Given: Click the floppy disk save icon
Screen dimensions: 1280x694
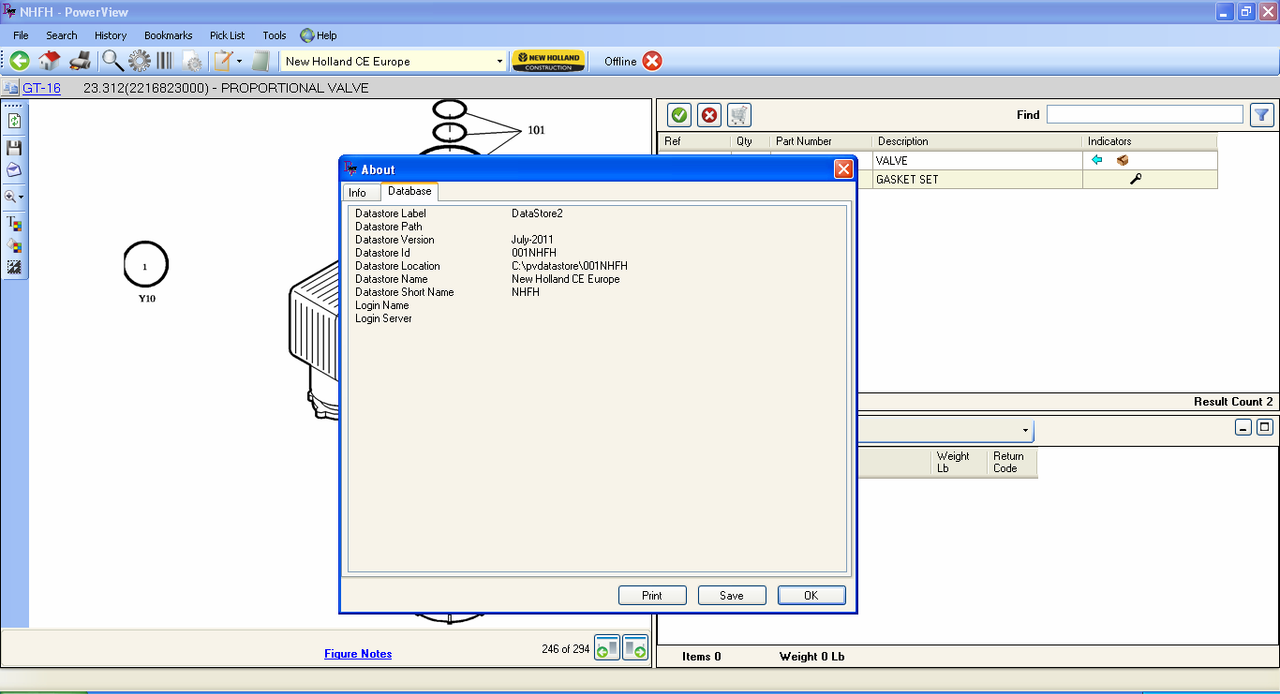Looking at the screenshot, I should (x=14, y=147).
